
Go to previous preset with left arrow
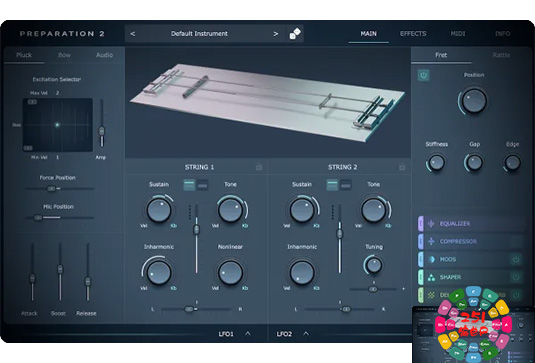[133, 34]
